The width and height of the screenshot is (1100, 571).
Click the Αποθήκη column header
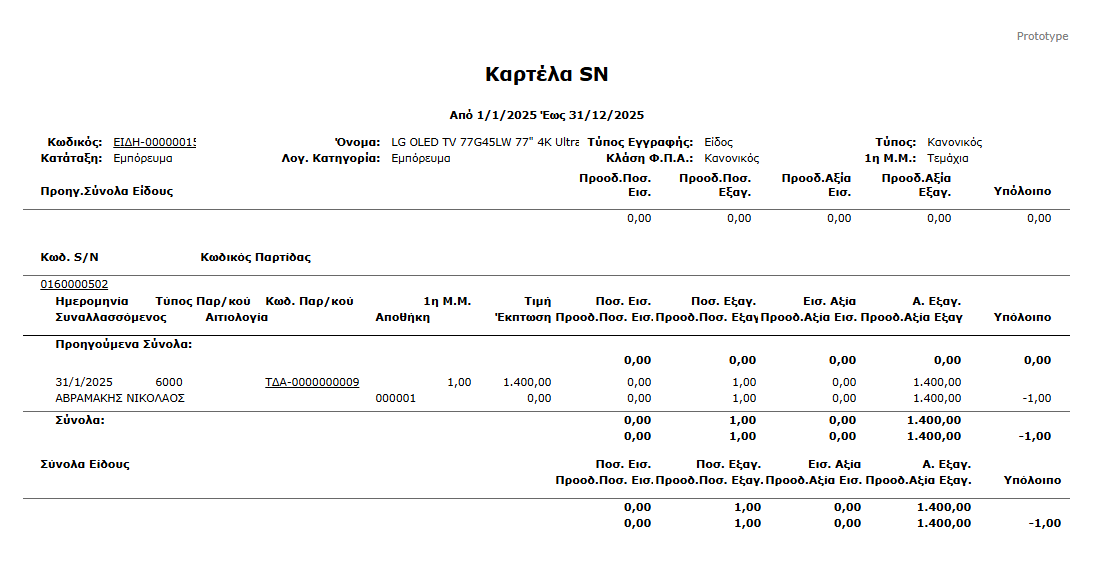[403, 318]
